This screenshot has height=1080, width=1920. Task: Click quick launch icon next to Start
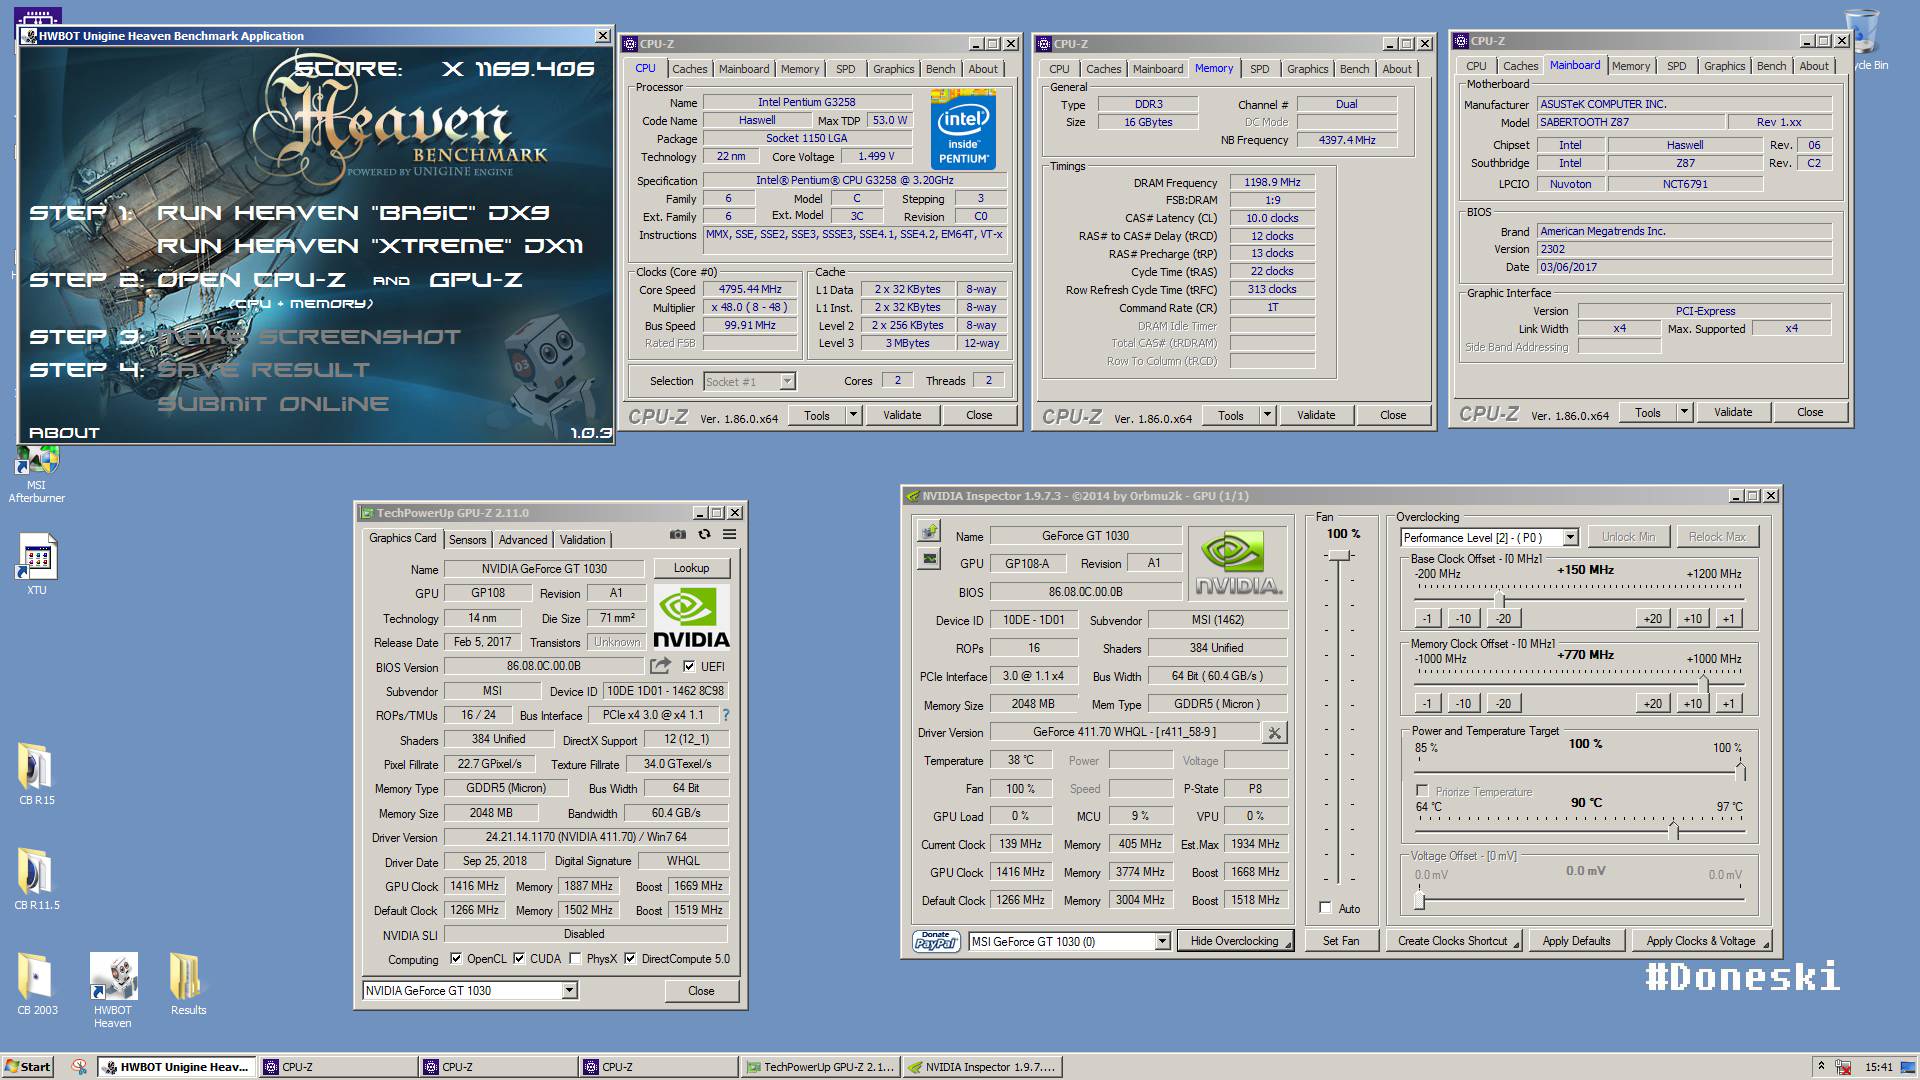point(79,1067)
